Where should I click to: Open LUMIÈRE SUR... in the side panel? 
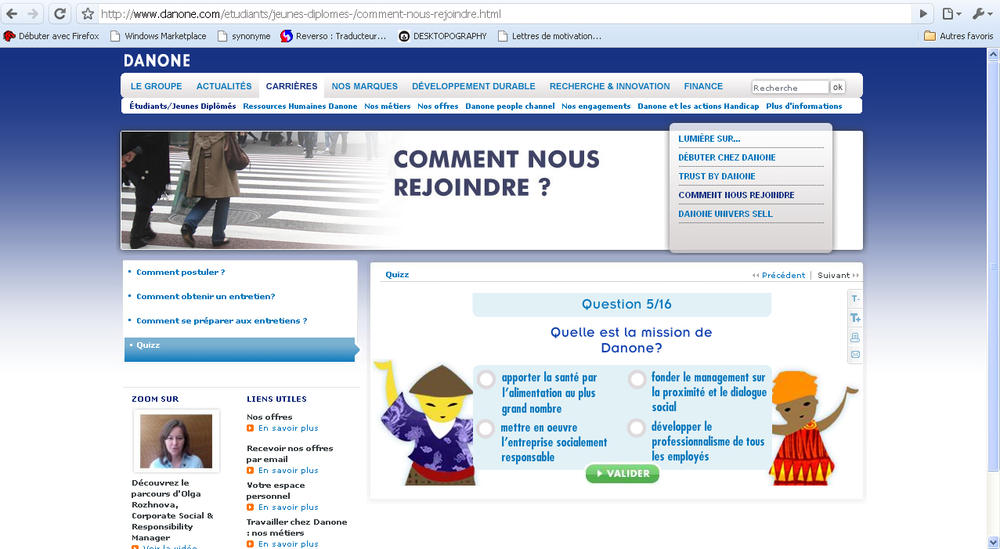[709, 138]
